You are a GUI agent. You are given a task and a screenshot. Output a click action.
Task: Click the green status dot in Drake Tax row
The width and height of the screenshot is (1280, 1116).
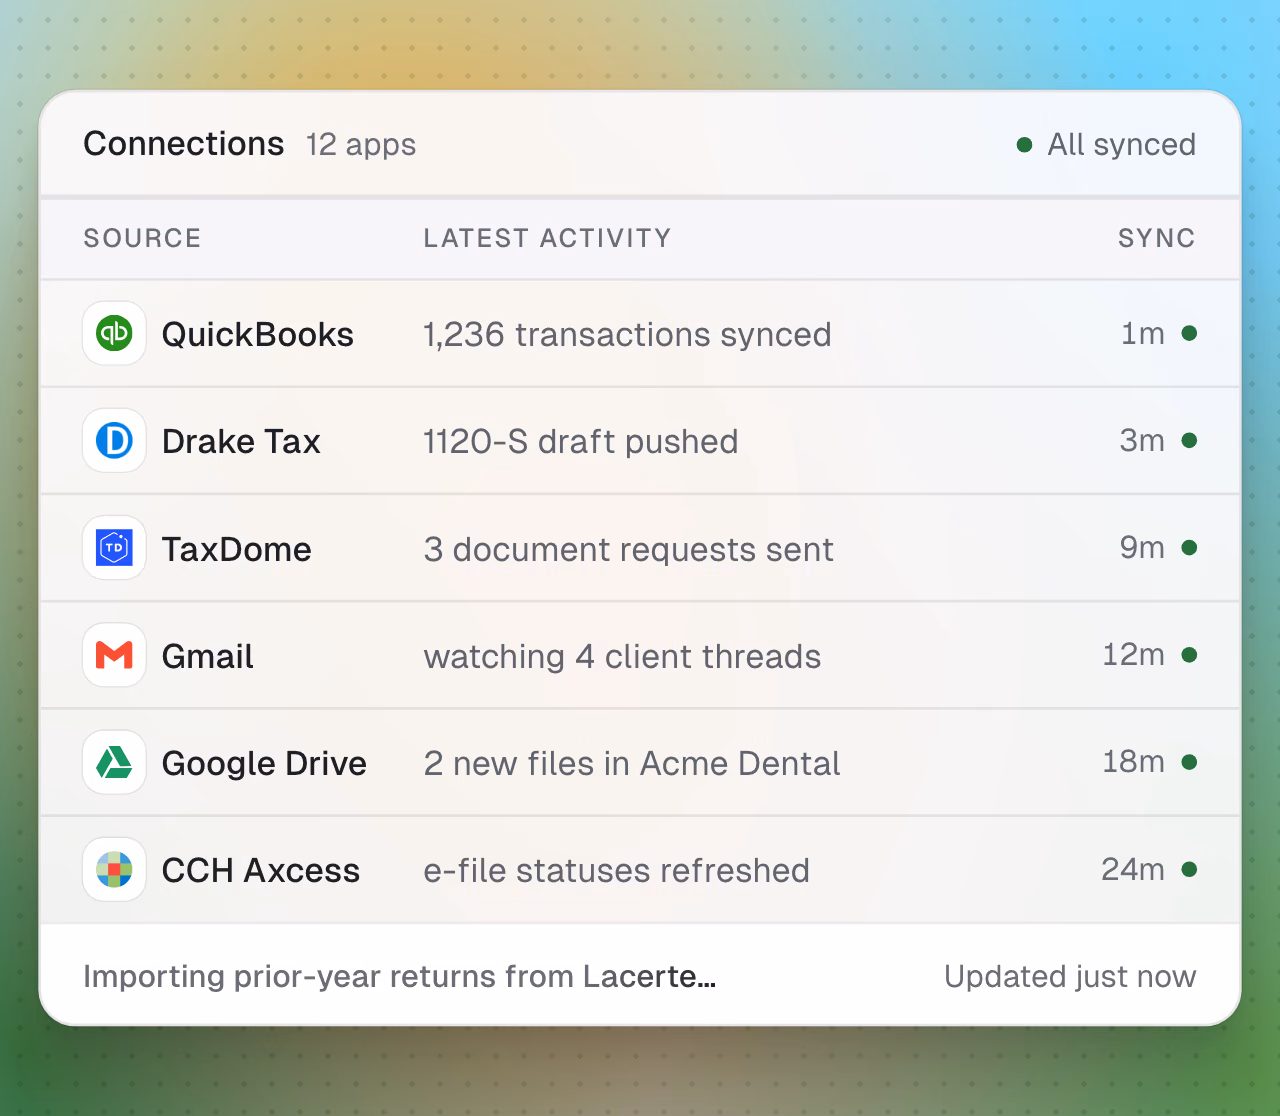[1189, 440]
